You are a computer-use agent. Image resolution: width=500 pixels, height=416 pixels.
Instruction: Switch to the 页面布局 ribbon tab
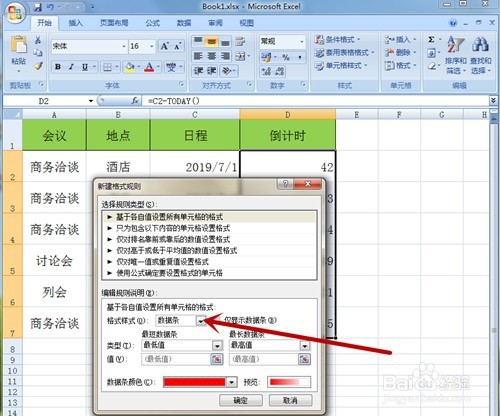pos(114,23)
